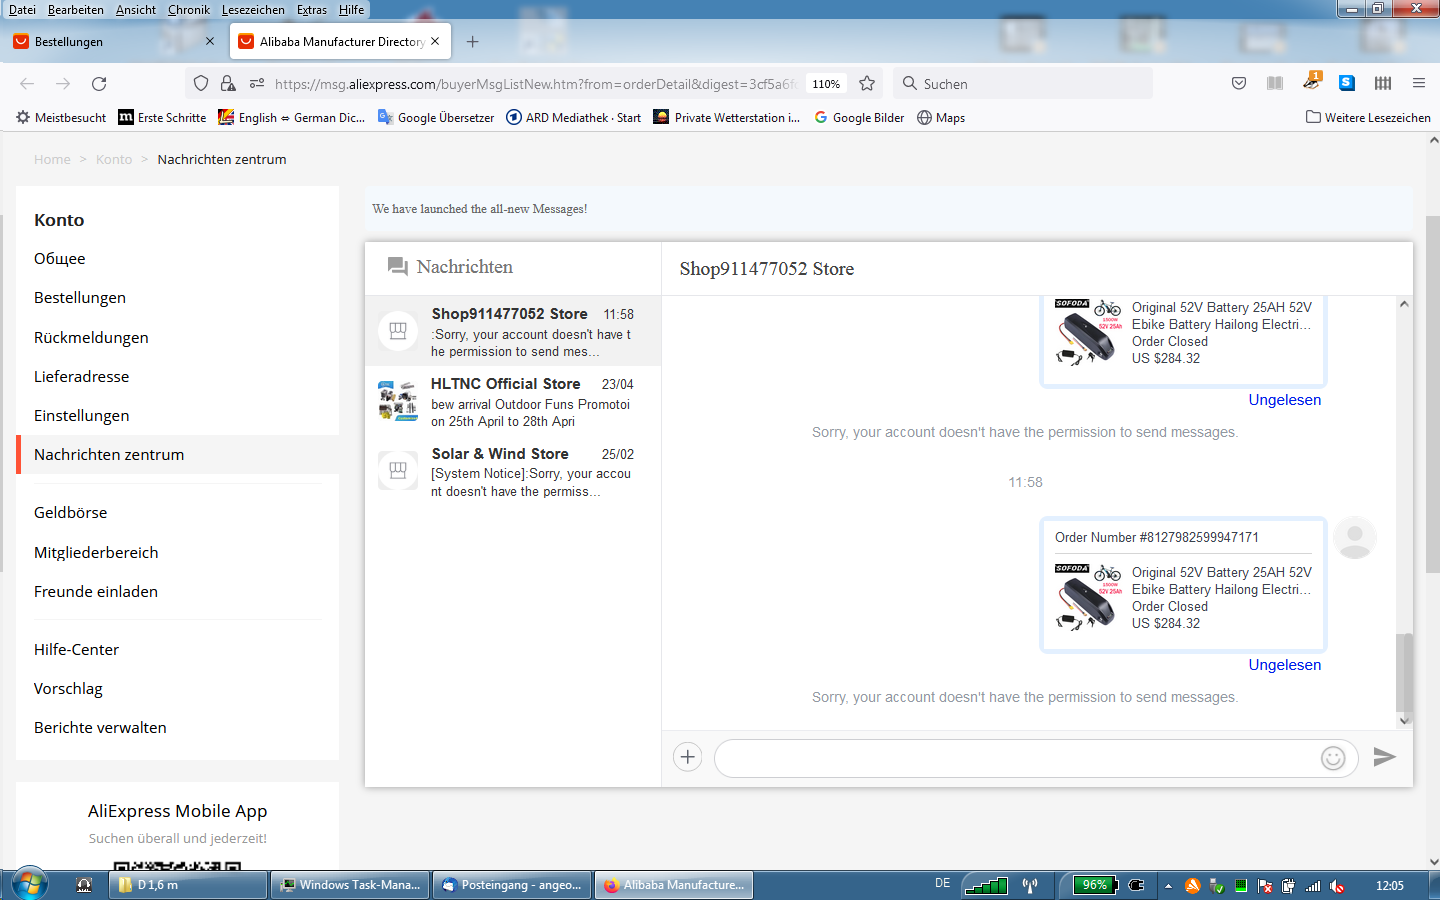Click the Pocket save icon

click(1239, 83)
